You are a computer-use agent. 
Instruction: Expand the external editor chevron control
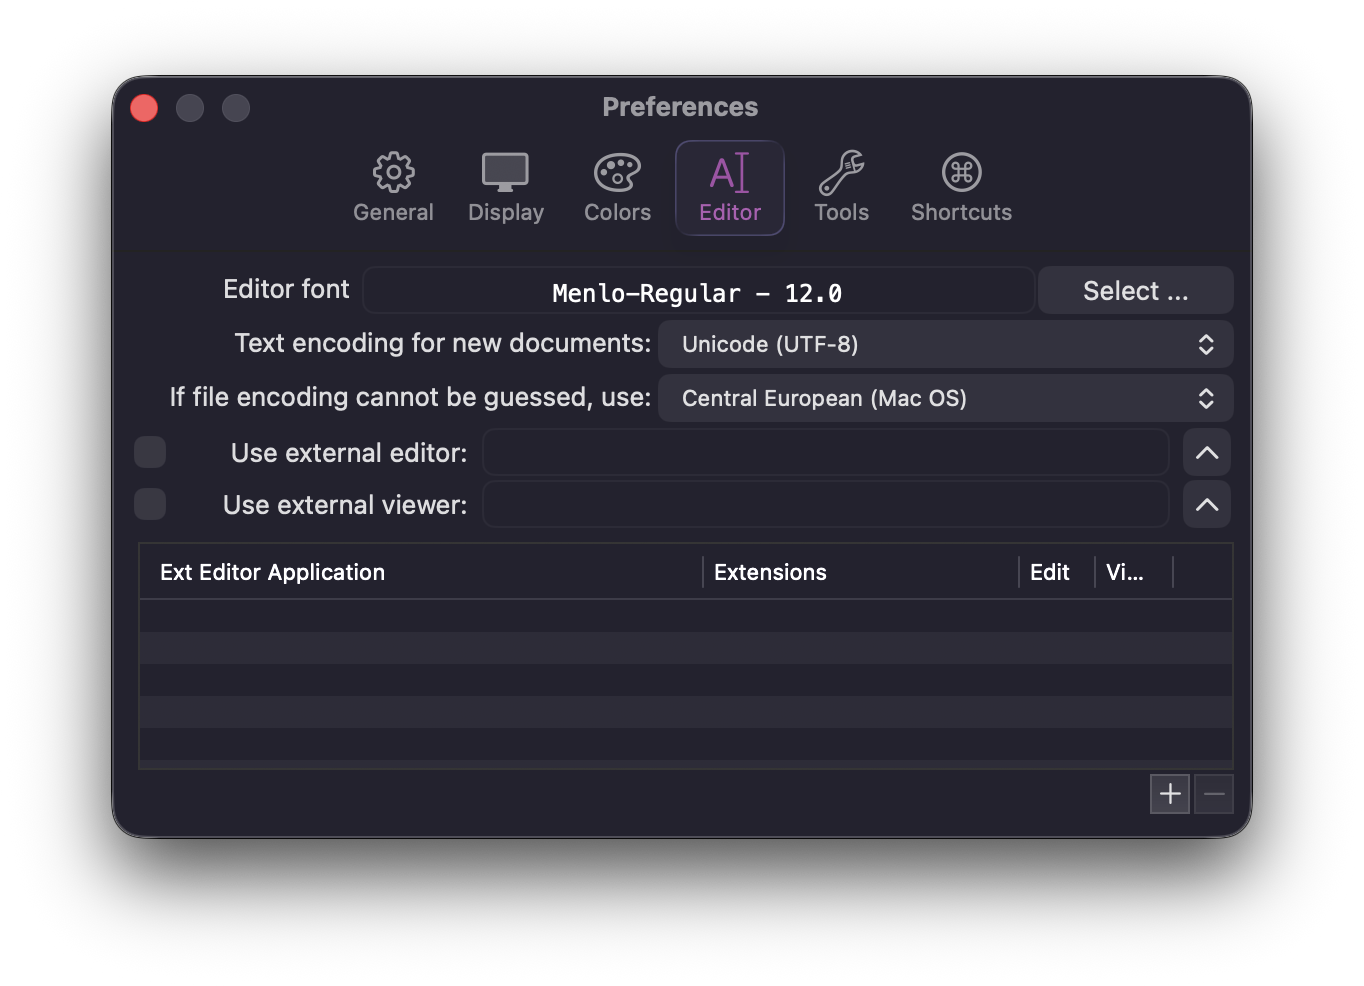click(1206, 452)
